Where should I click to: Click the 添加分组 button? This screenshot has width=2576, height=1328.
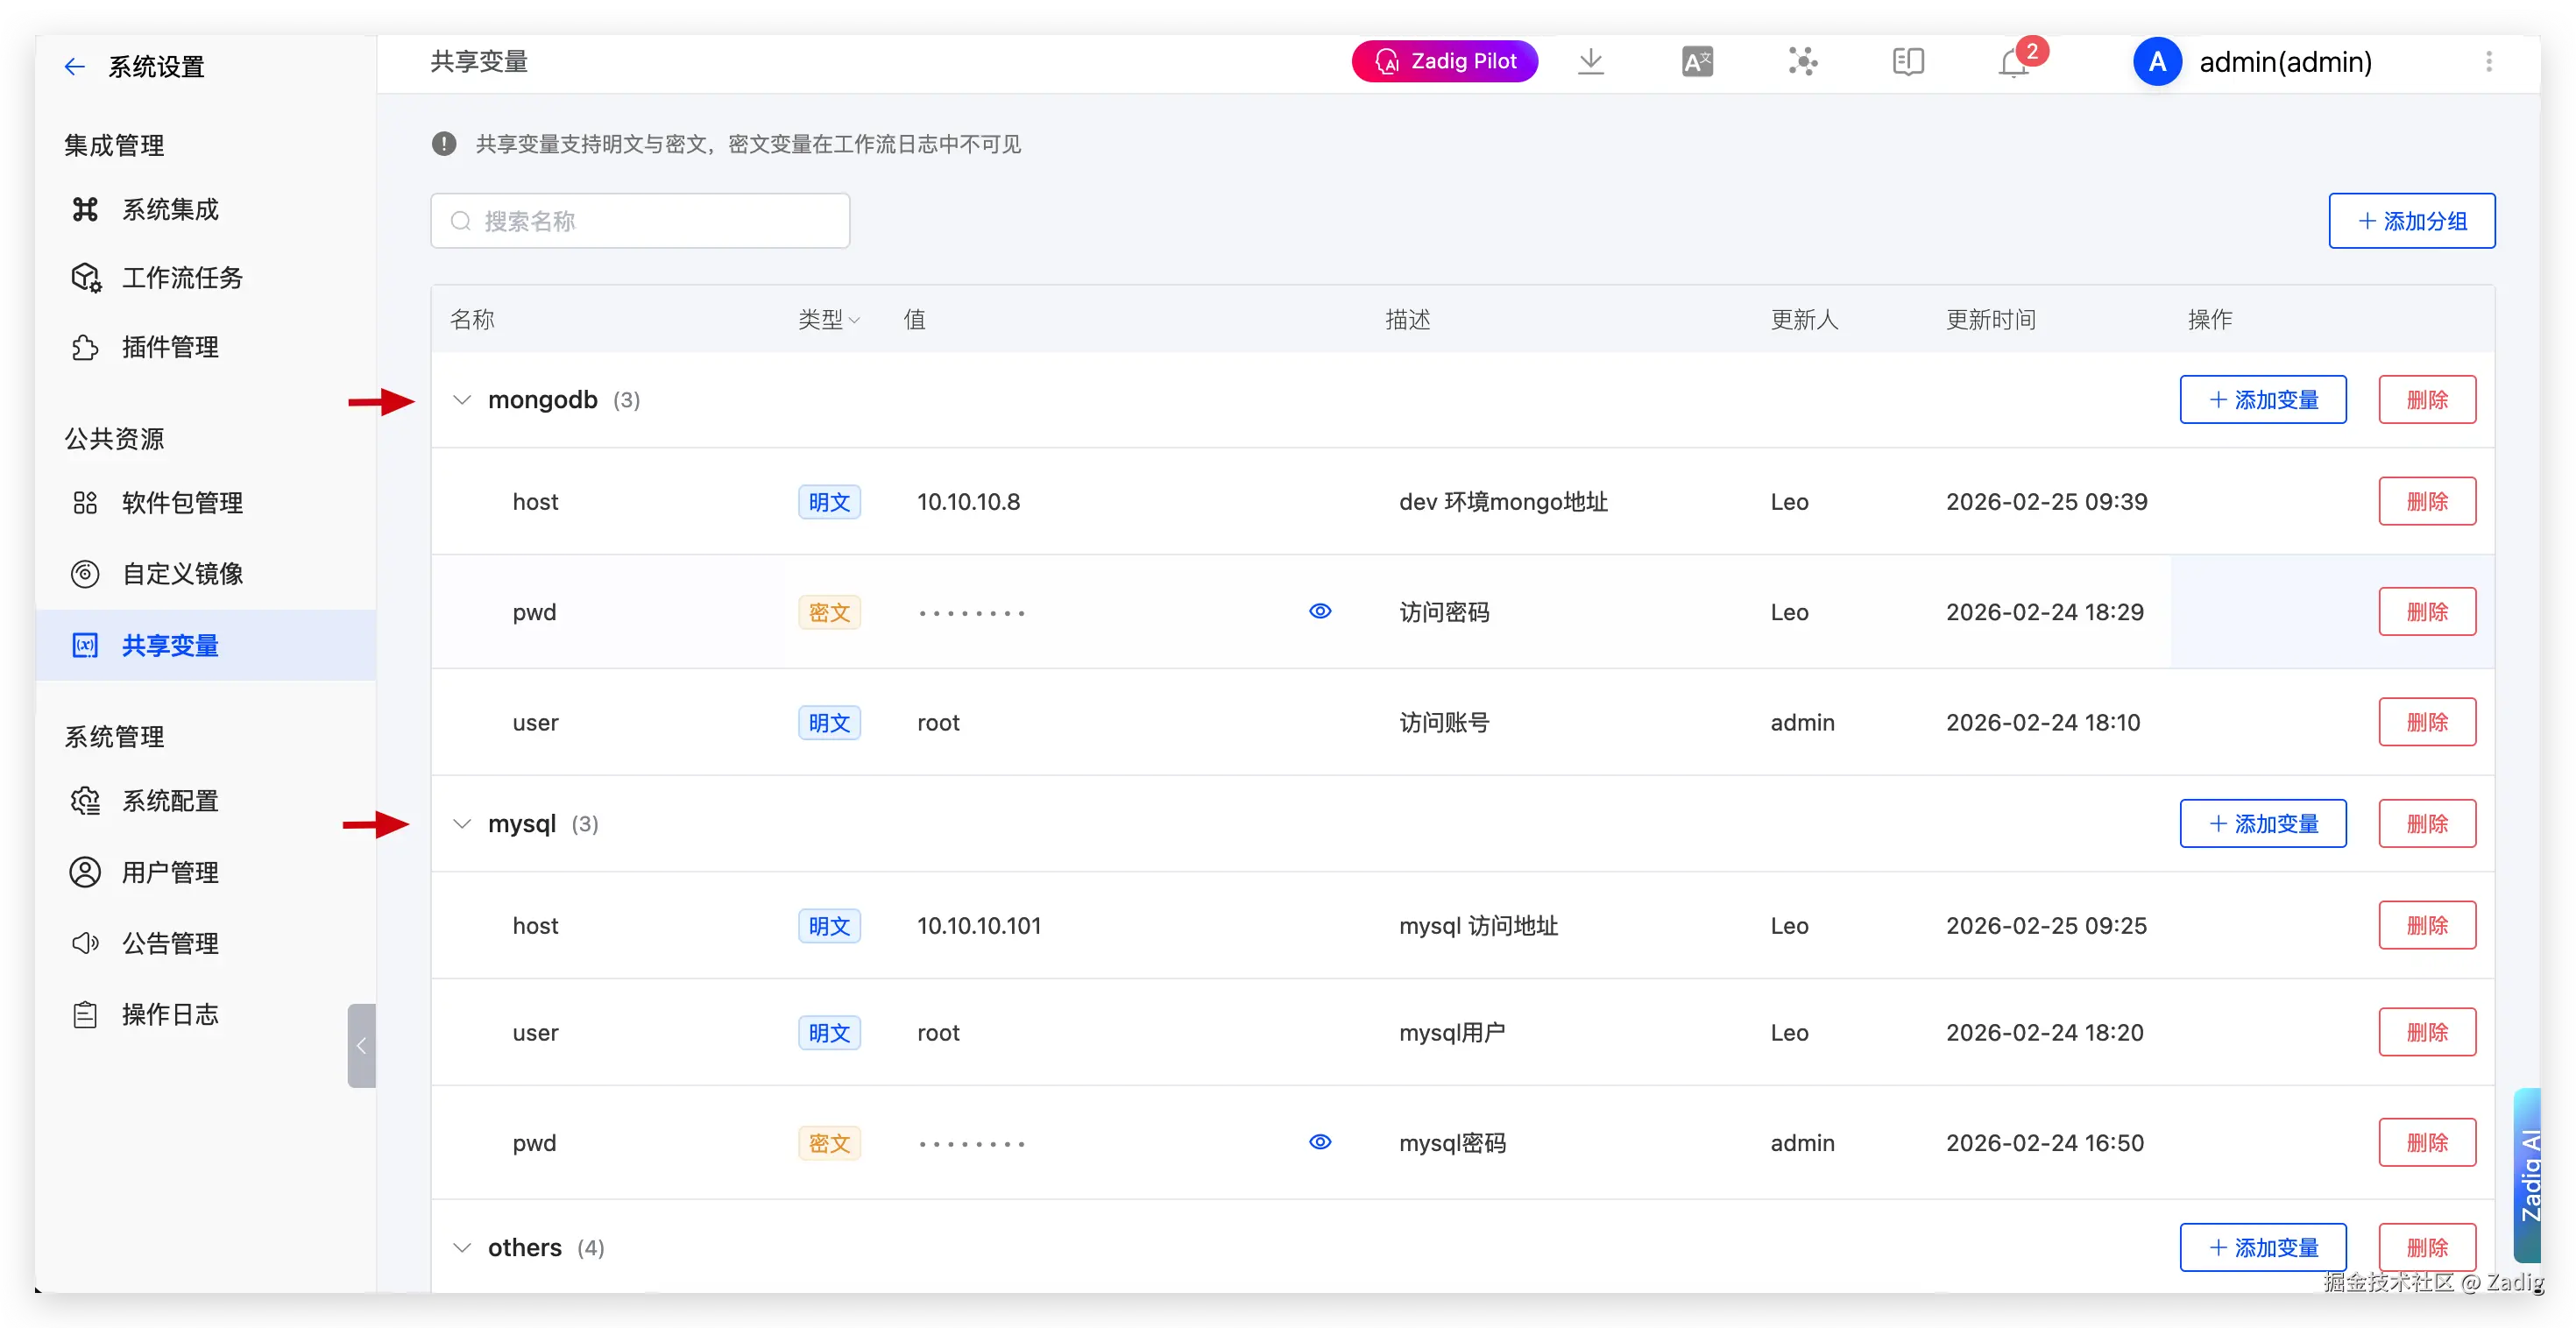coord(2411,221)
